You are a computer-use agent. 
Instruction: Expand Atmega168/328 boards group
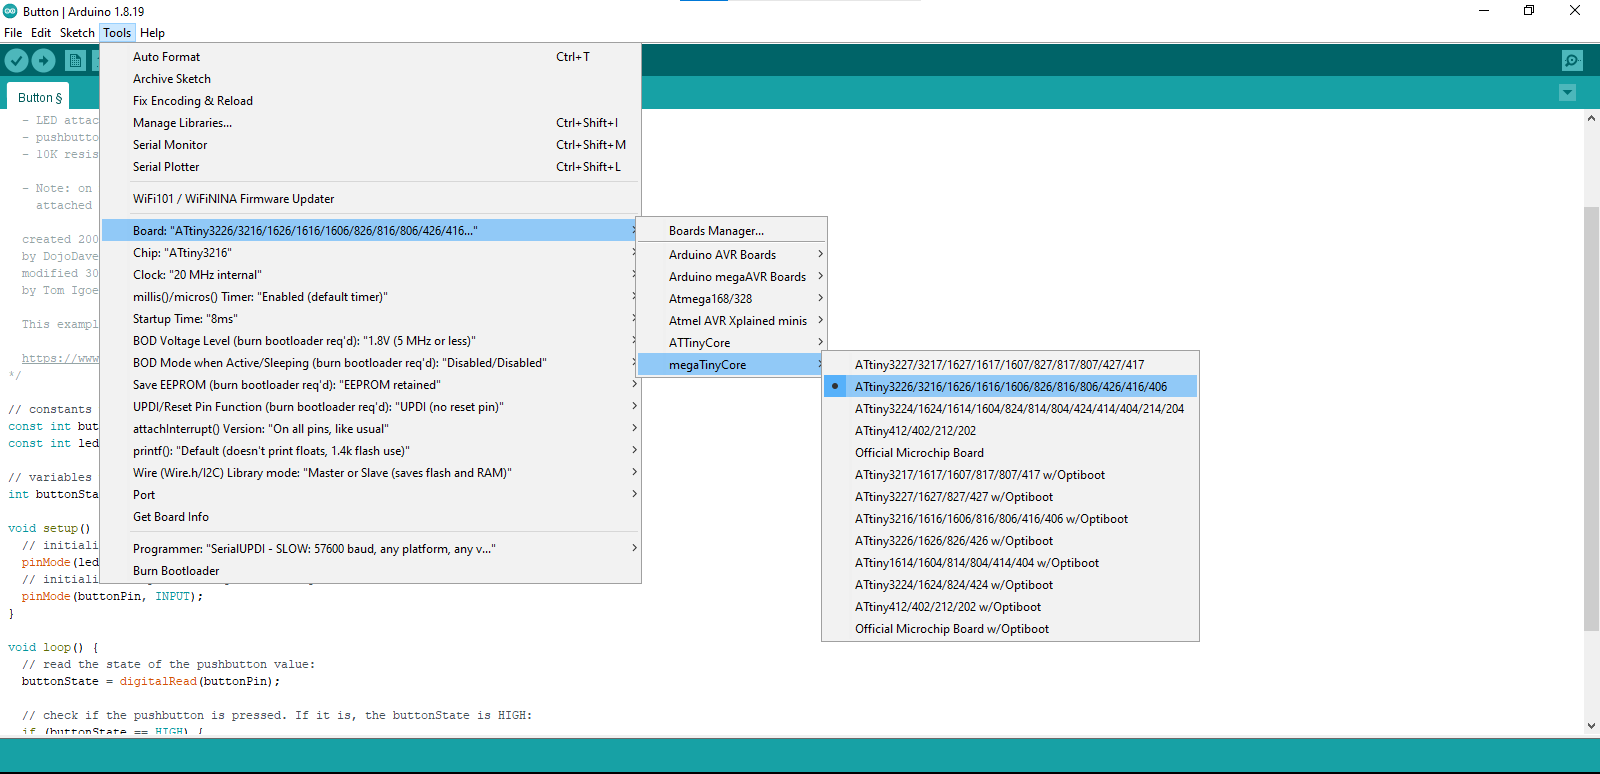pyautogui.click(x=732, y=299)
